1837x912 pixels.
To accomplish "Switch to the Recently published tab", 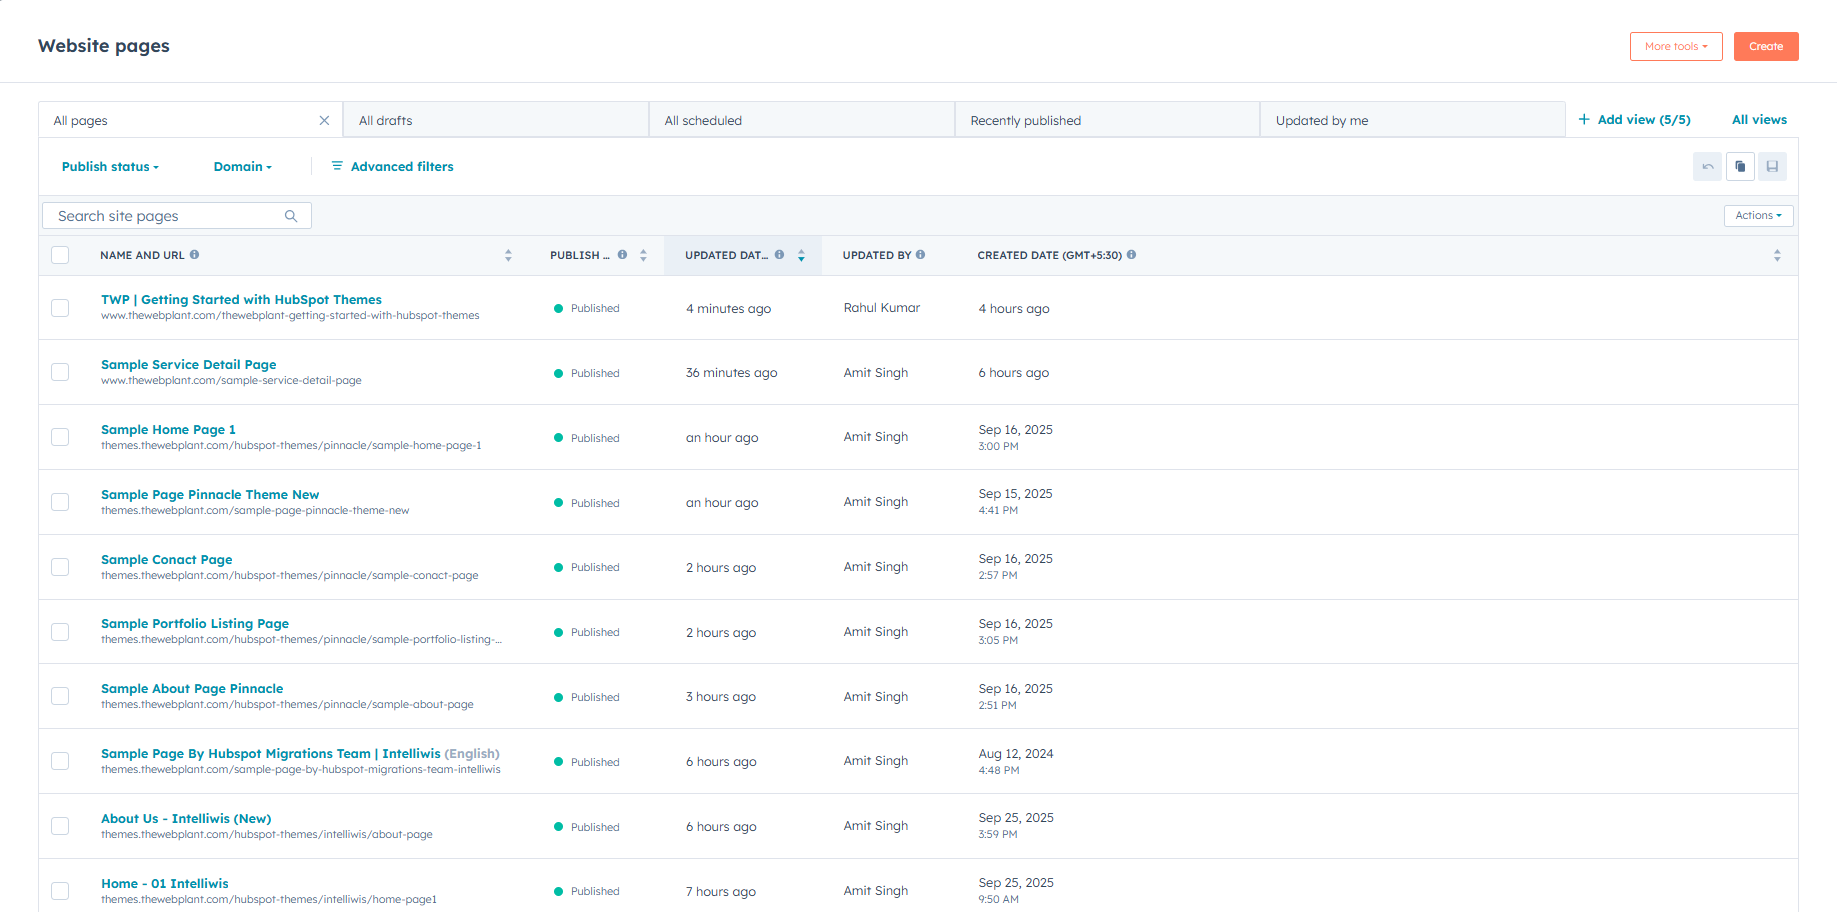I will 1107,120.
